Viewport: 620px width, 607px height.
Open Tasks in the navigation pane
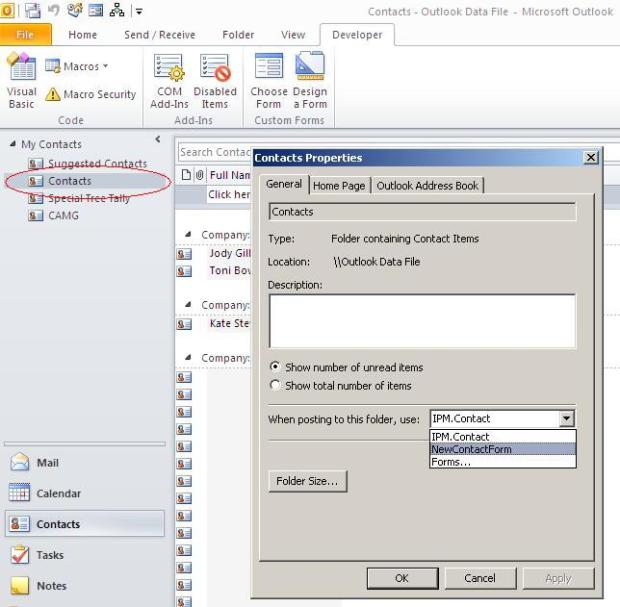[x=85, y=555]
